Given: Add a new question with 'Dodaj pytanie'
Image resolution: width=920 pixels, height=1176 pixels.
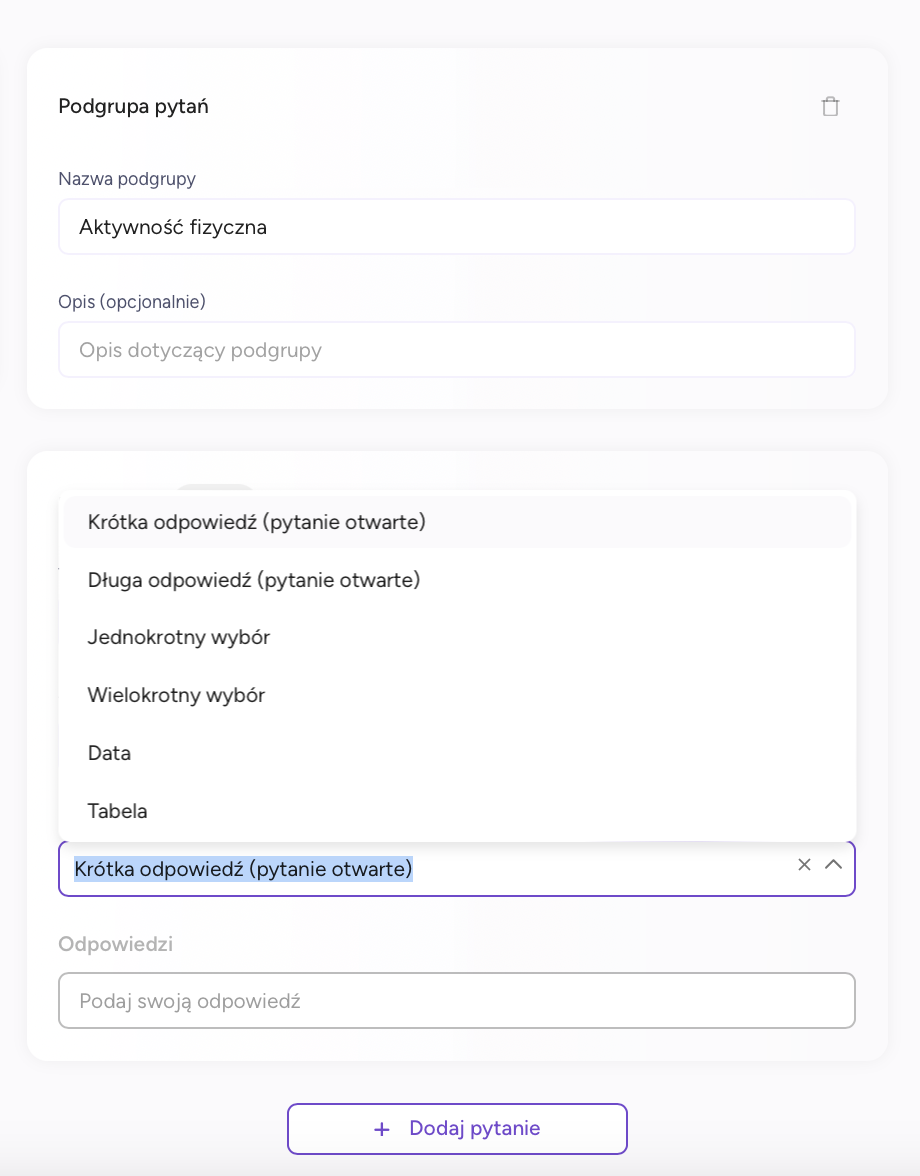Looking at the screenshot, I should [x=457, y=1129].
